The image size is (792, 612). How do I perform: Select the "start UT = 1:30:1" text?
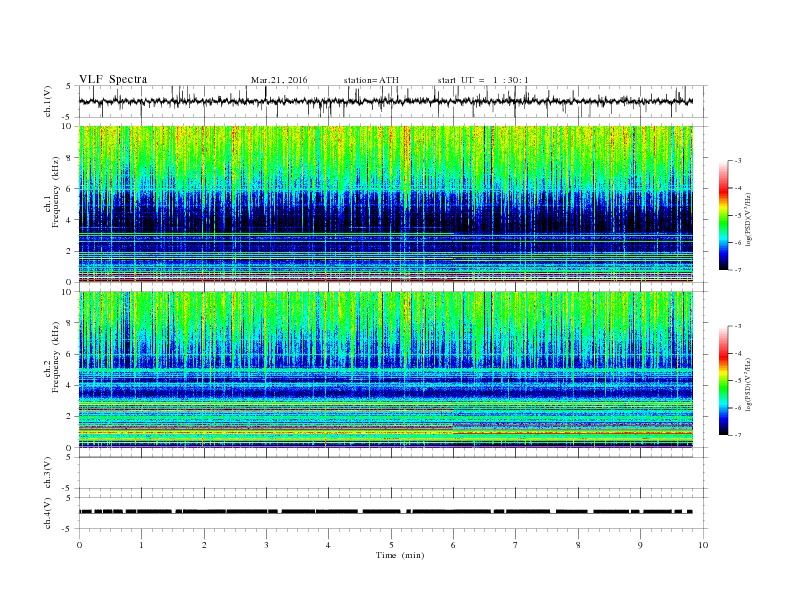pyautogui.click(x=483, y=80)
